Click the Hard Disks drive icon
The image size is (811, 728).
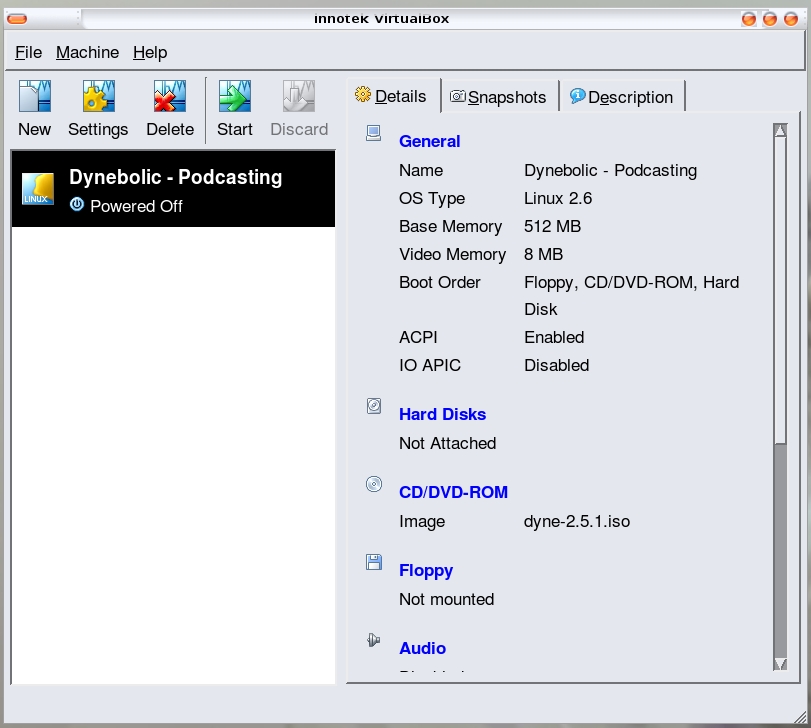(x=374, y=406)
